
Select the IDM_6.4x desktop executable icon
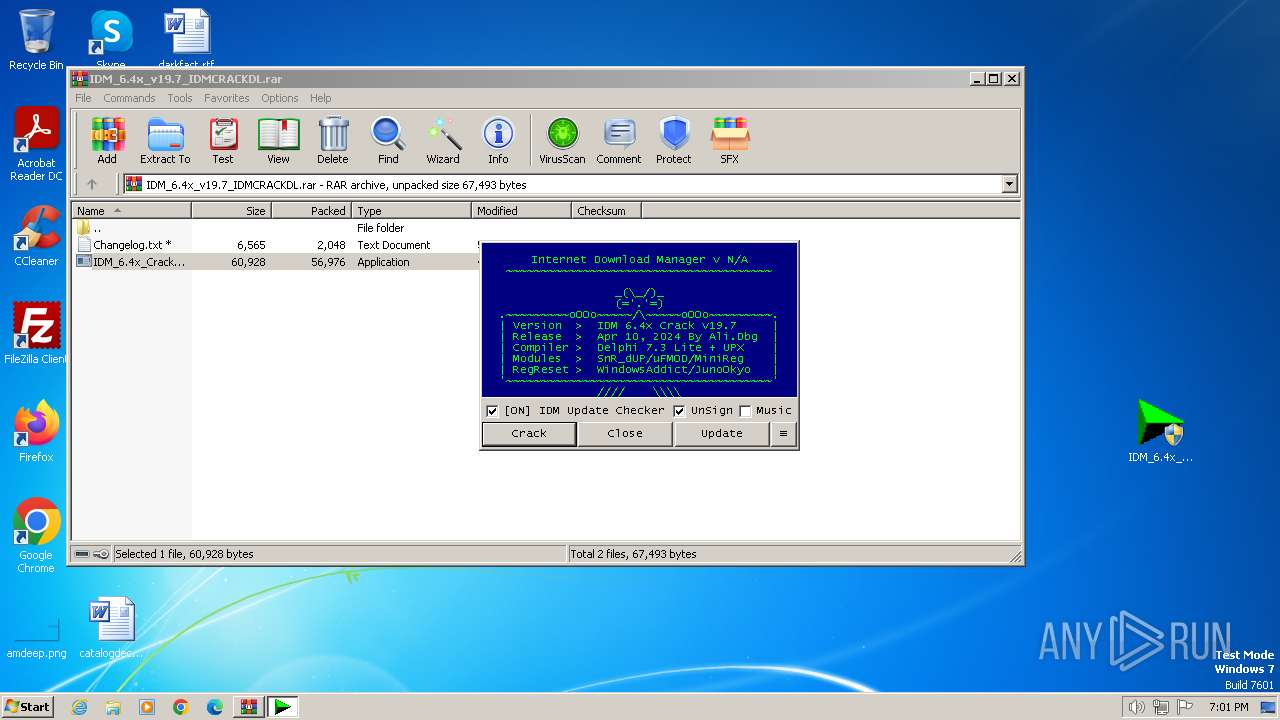click(1160, 431)
